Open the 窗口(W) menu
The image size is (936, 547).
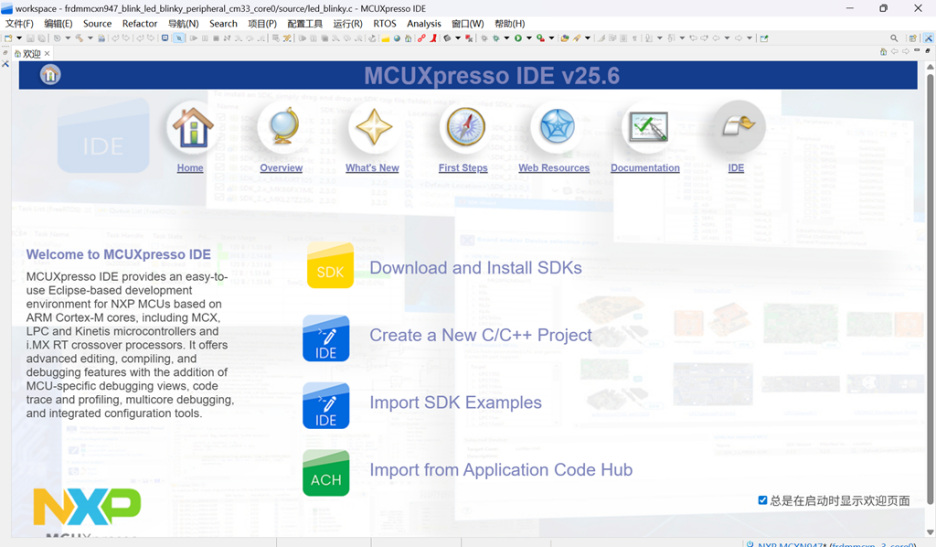(x=467, y=23)
